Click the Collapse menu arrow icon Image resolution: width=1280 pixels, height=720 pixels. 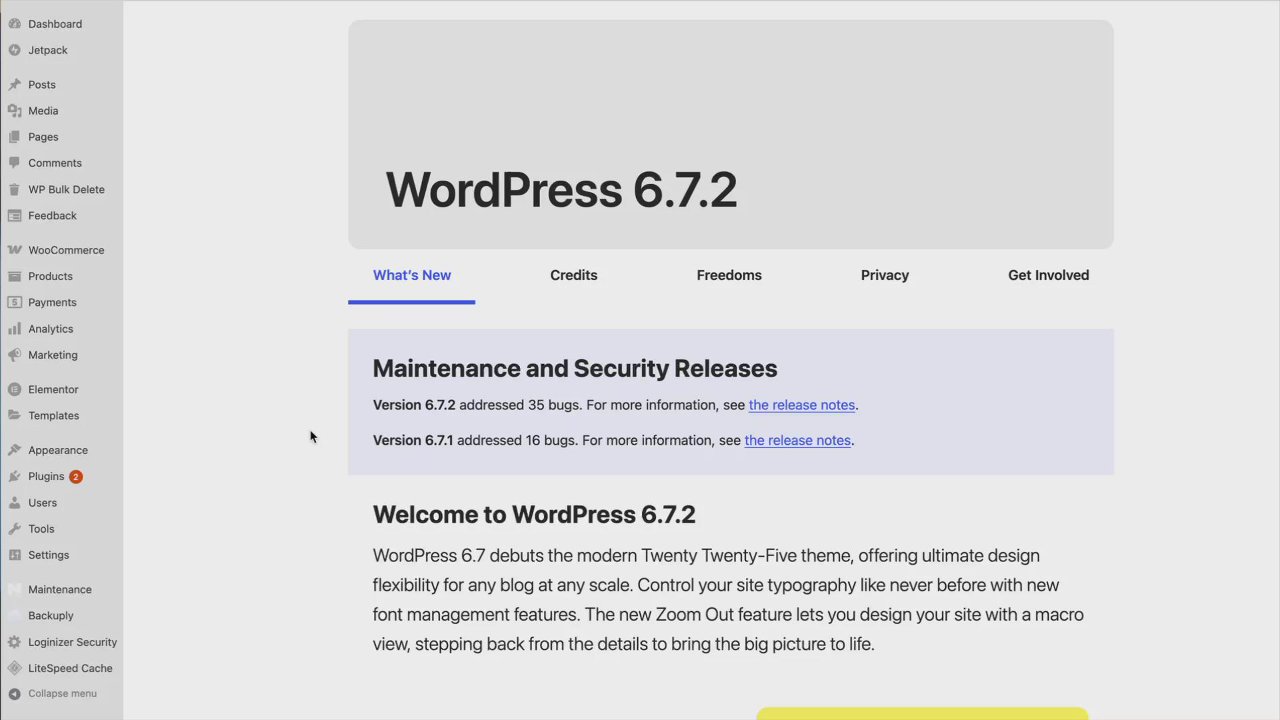pyautogui.click(x=14, y=694)
